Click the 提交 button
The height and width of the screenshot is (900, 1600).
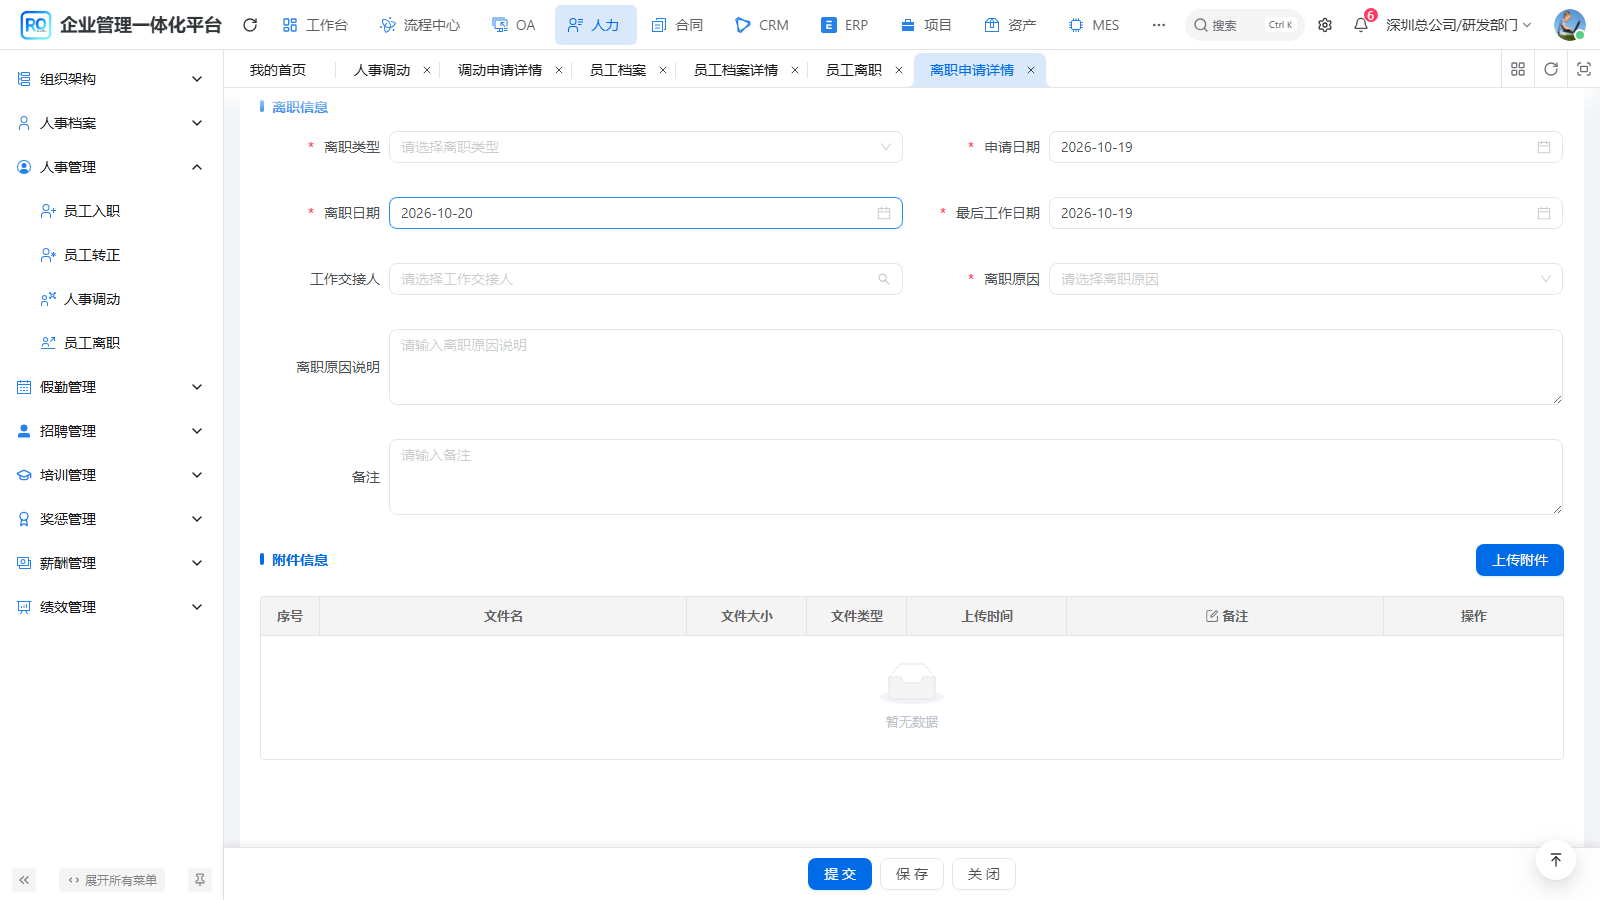coord(840,874)
